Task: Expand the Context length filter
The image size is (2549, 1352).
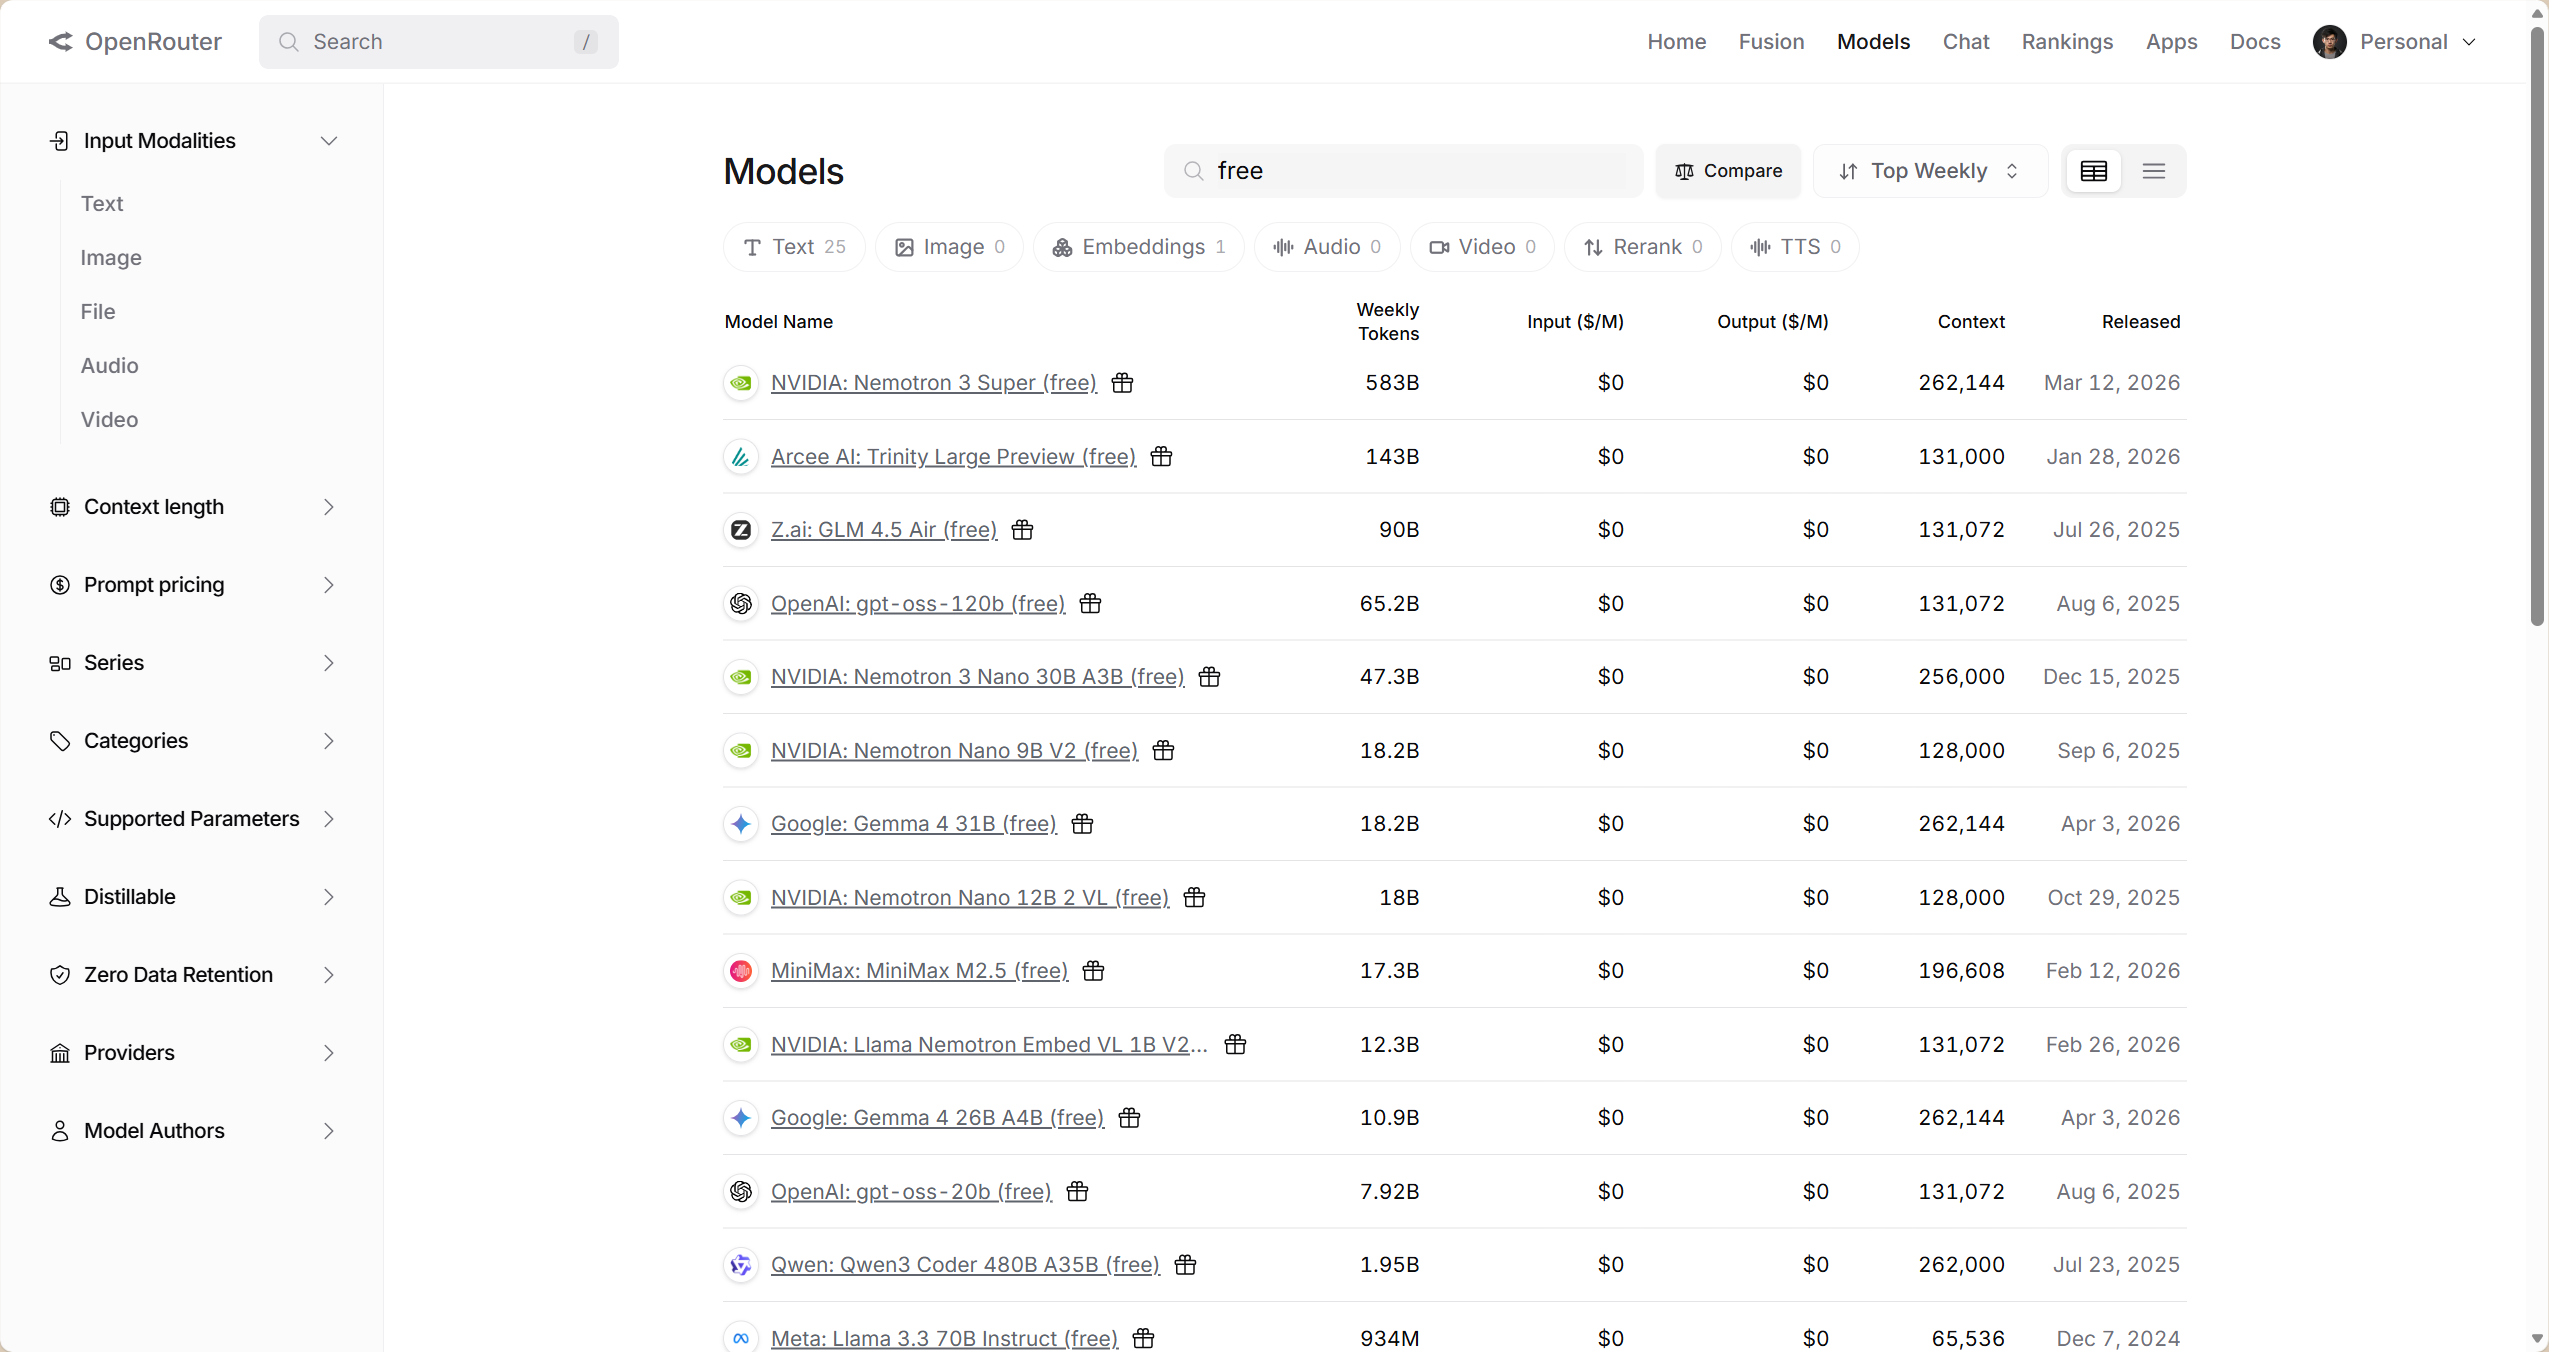Action: coord(192,507)
